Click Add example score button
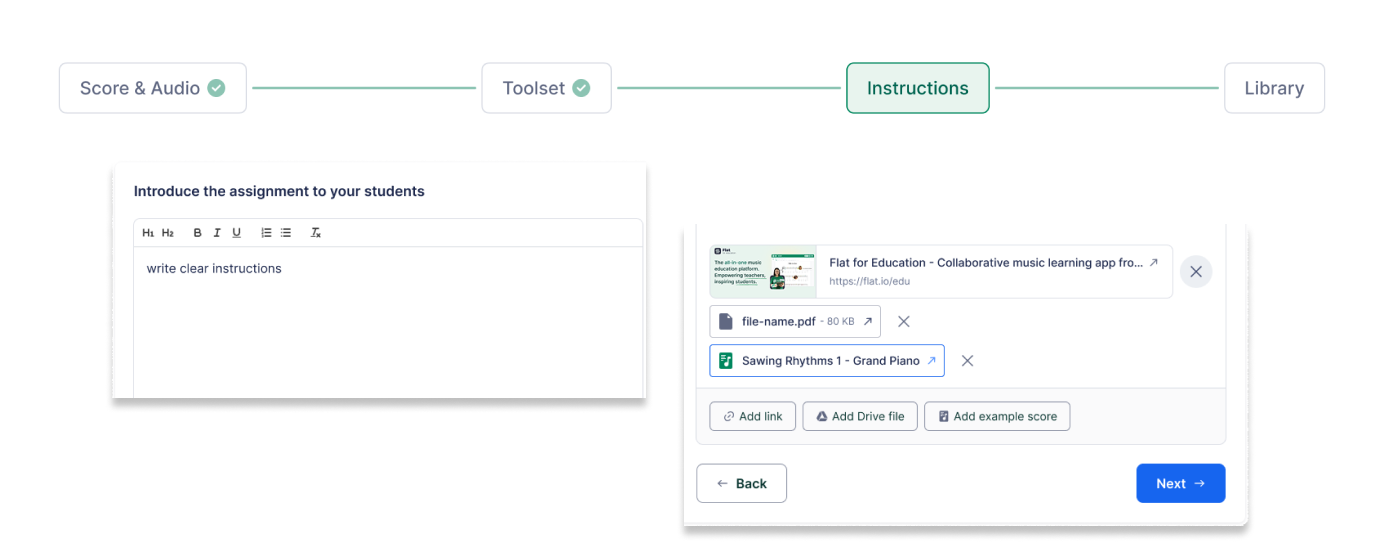1400x560 pixels. (x=996, y=416)
